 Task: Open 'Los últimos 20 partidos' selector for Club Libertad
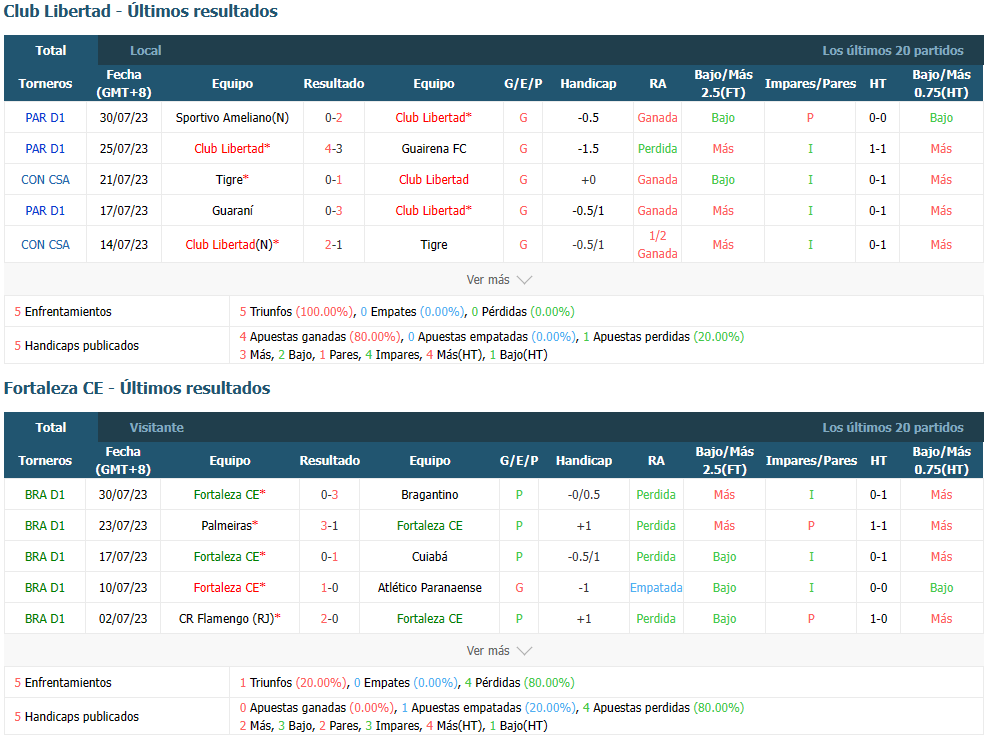893,50
